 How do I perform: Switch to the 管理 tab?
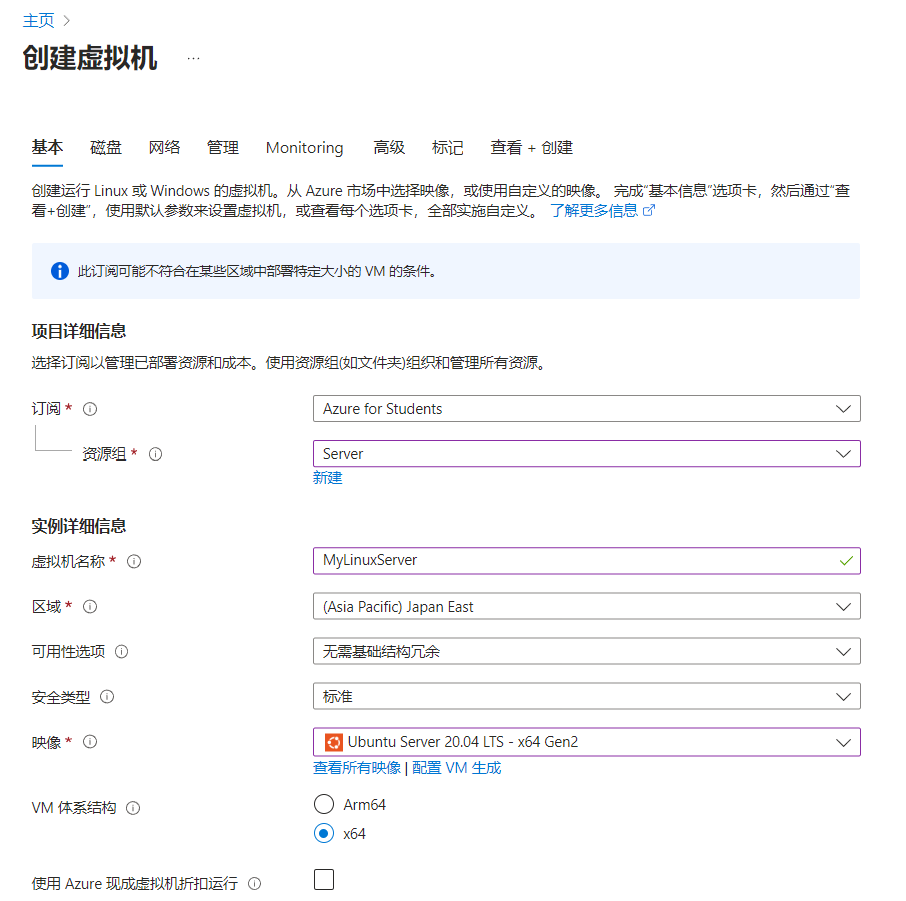pos(222,148)
